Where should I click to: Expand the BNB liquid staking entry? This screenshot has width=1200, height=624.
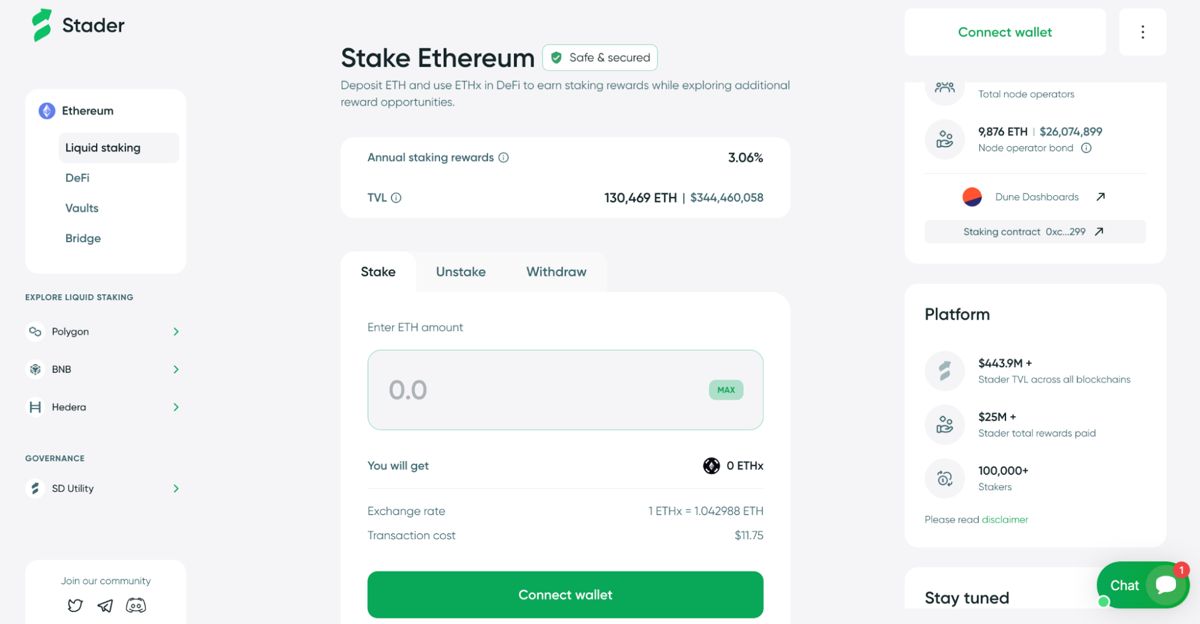176,370
